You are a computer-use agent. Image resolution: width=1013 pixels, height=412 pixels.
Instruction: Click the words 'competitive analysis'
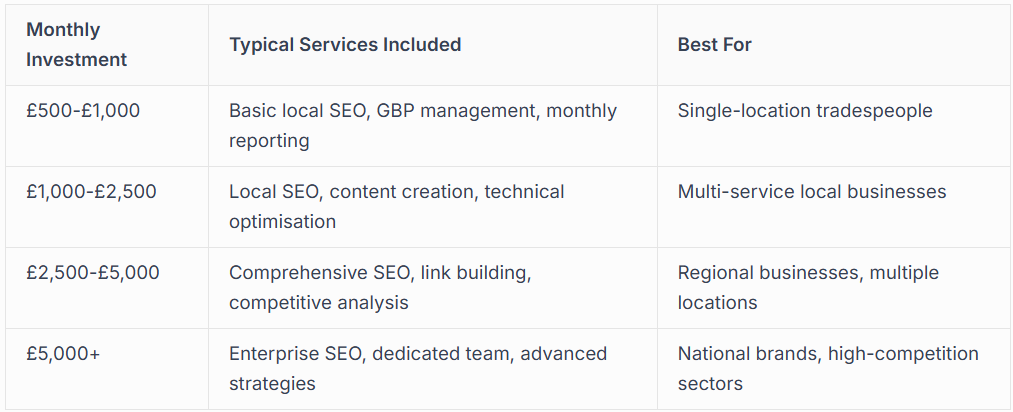pos(318,302)
